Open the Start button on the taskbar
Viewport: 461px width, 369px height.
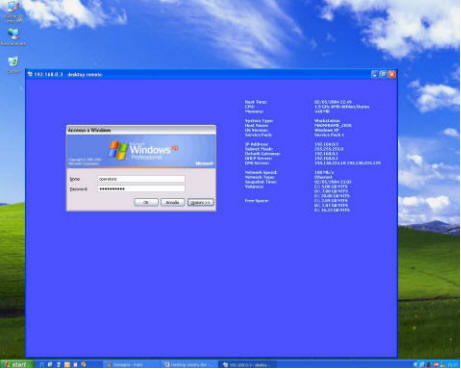(x=17, y=364)
